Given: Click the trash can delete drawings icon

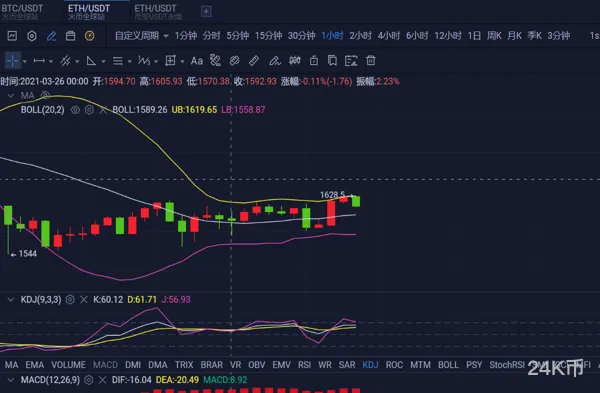Looking at the screenshot, I should (x=370, y=60).
